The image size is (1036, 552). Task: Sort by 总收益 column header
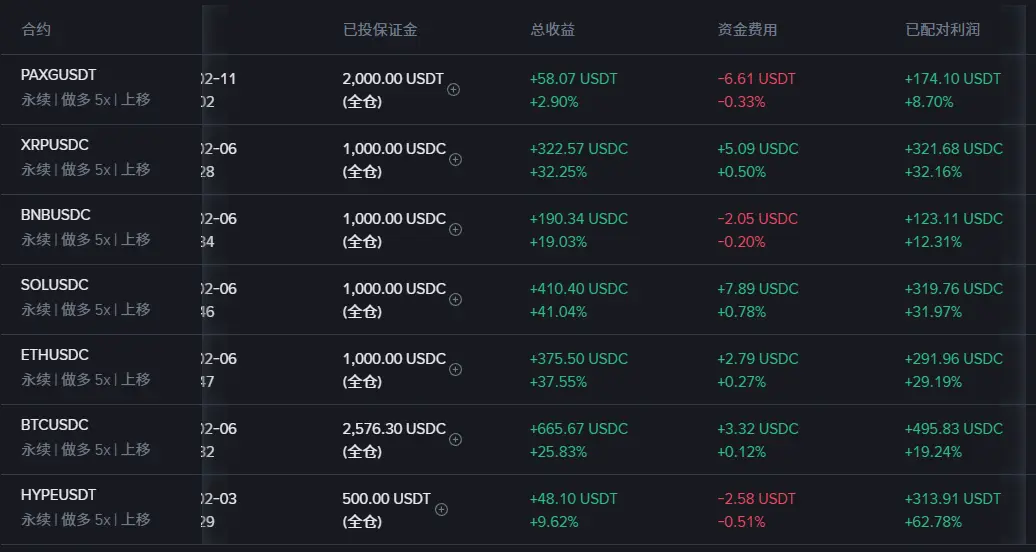[552, 30]
